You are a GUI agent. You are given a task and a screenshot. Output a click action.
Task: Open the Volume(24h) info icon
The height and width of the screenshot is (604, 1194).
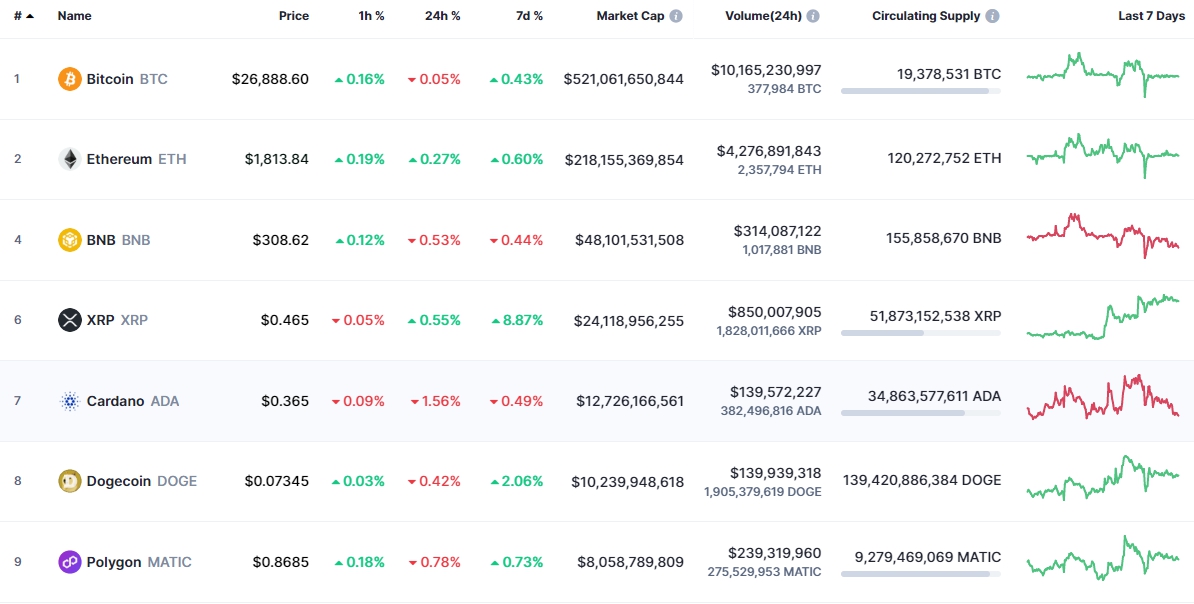pyautogui.click(x=813, y=16)
